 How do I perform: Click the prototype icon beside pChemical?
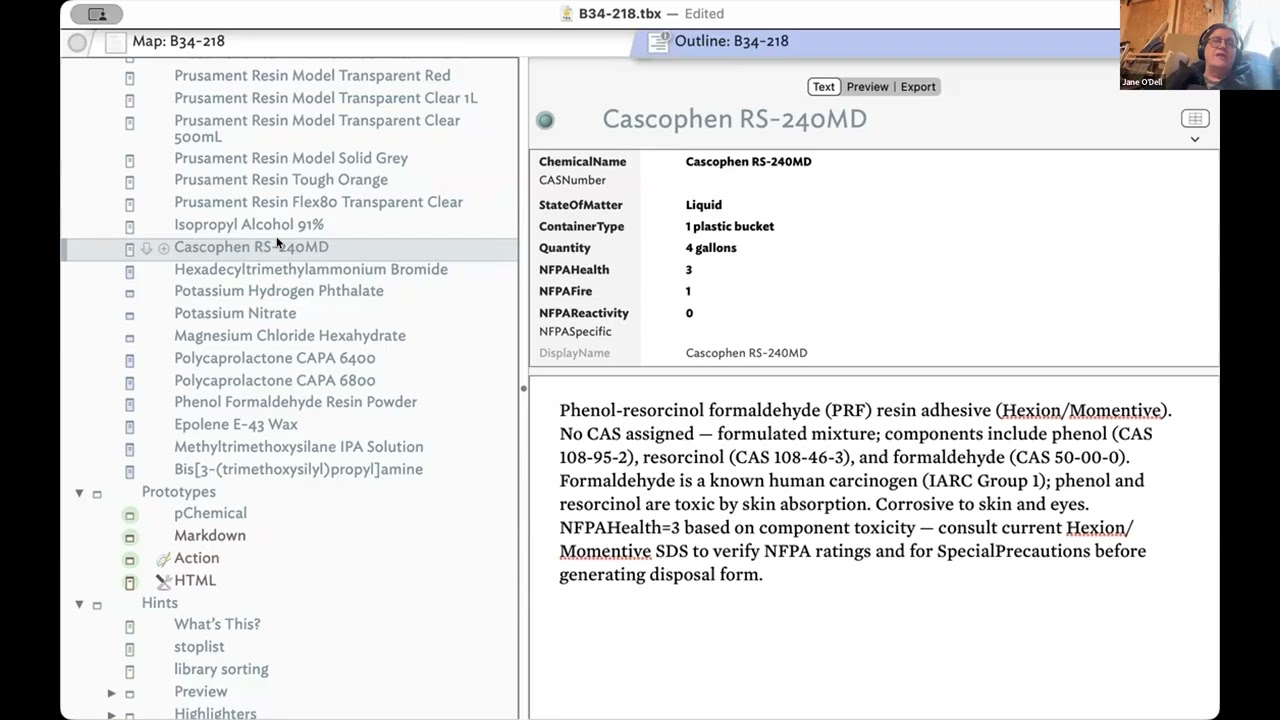tap(129, 514)
